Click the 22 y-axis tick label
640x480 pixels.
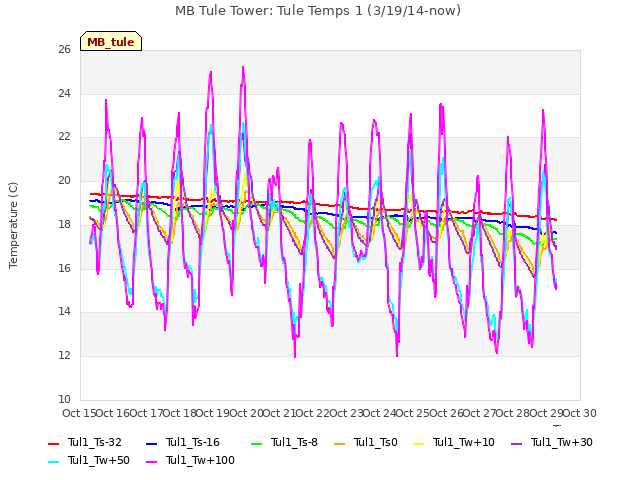pyautogui.click(x=64, y=137)
